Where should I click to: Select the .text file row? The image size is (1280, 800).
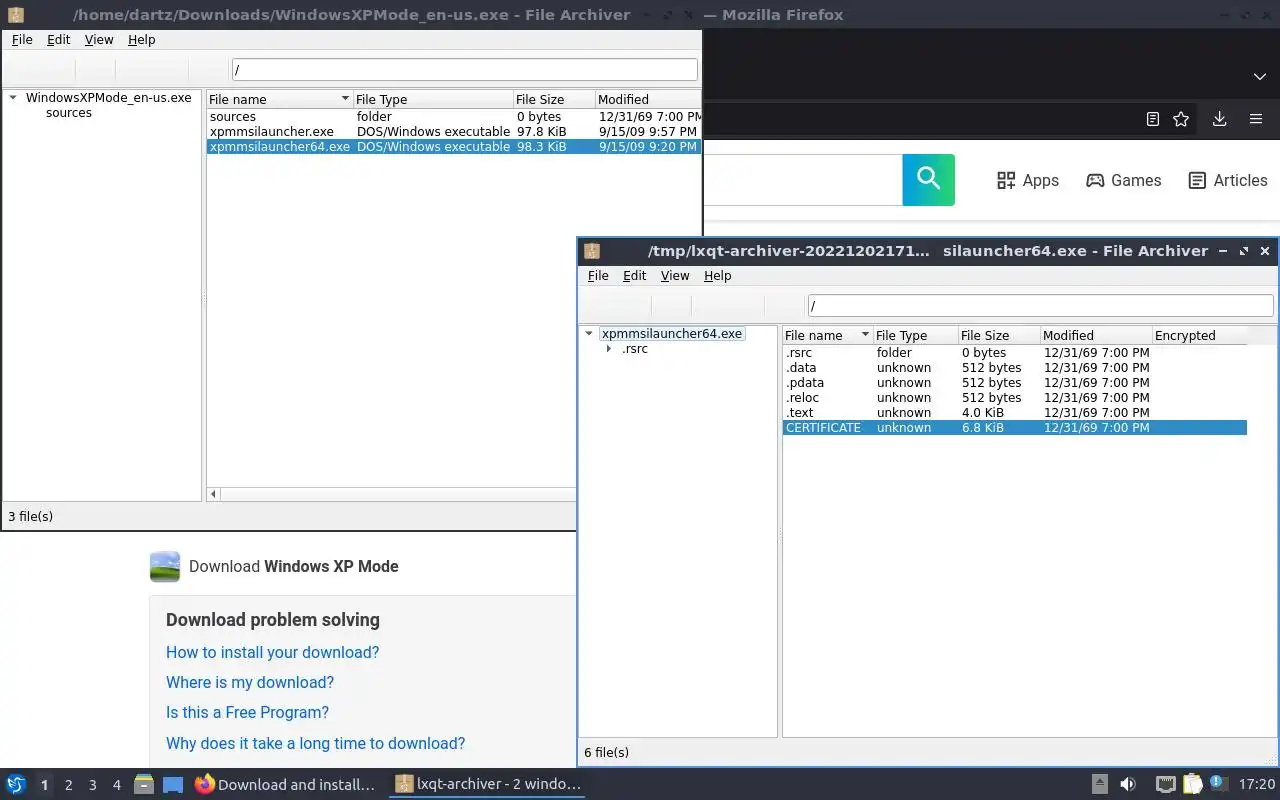pyautogui.click(x=1015, y=412)
